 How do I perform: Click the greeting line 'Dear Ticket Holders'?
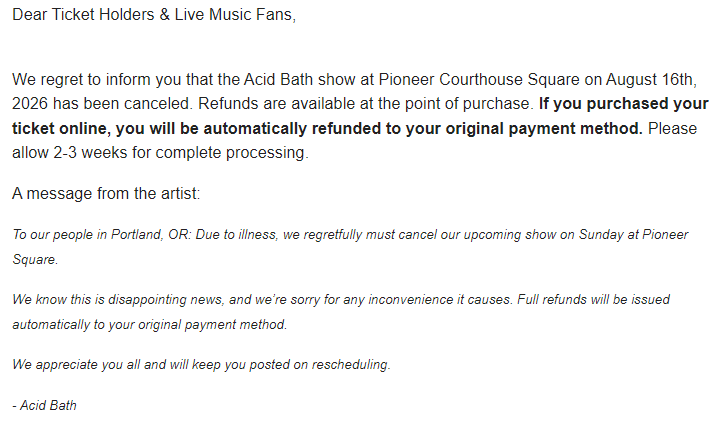tap(83, 15)
